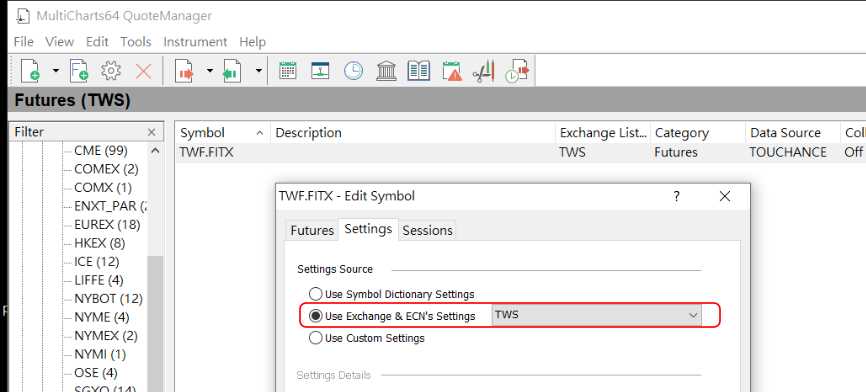Switch to the Sessions tab
Viewport: 866px width, 392px height.
point(427,230)
